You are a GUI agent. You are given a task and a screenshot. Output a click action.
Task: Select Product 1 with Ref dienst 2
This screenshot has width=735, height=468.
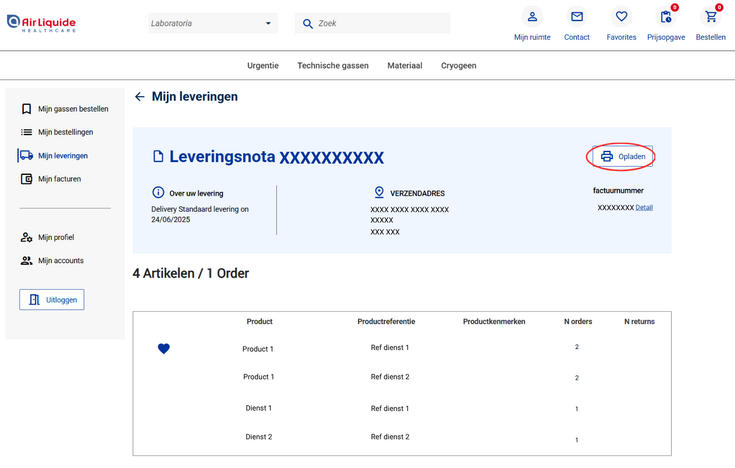[258, 377]
